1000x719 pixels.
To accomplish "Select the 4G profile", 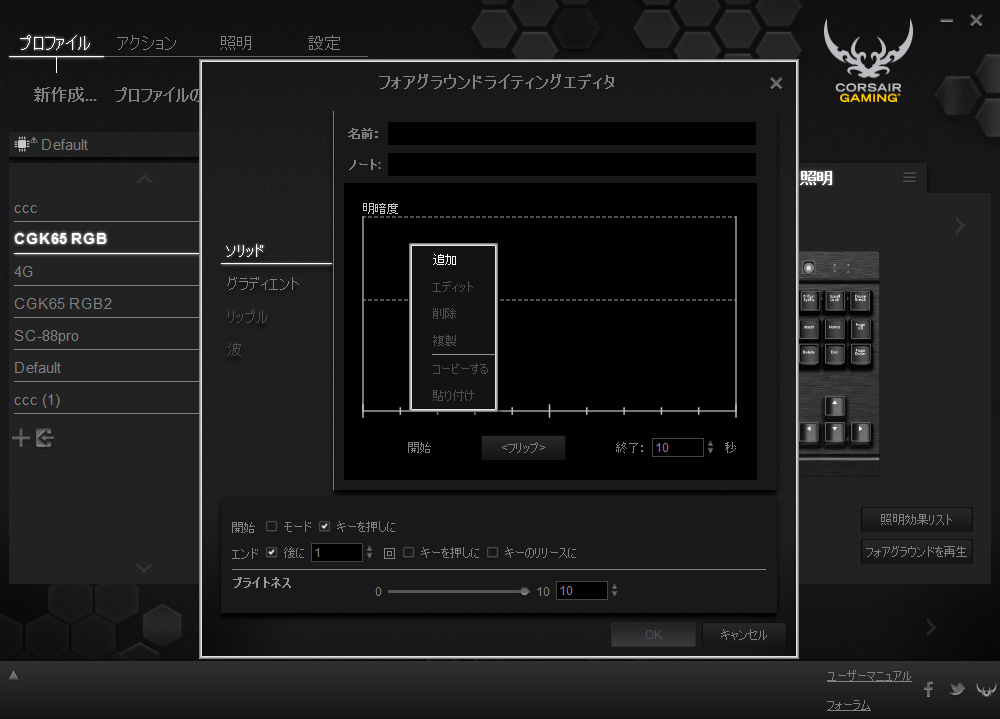I will pyautogui.click(x=106, y=272).
